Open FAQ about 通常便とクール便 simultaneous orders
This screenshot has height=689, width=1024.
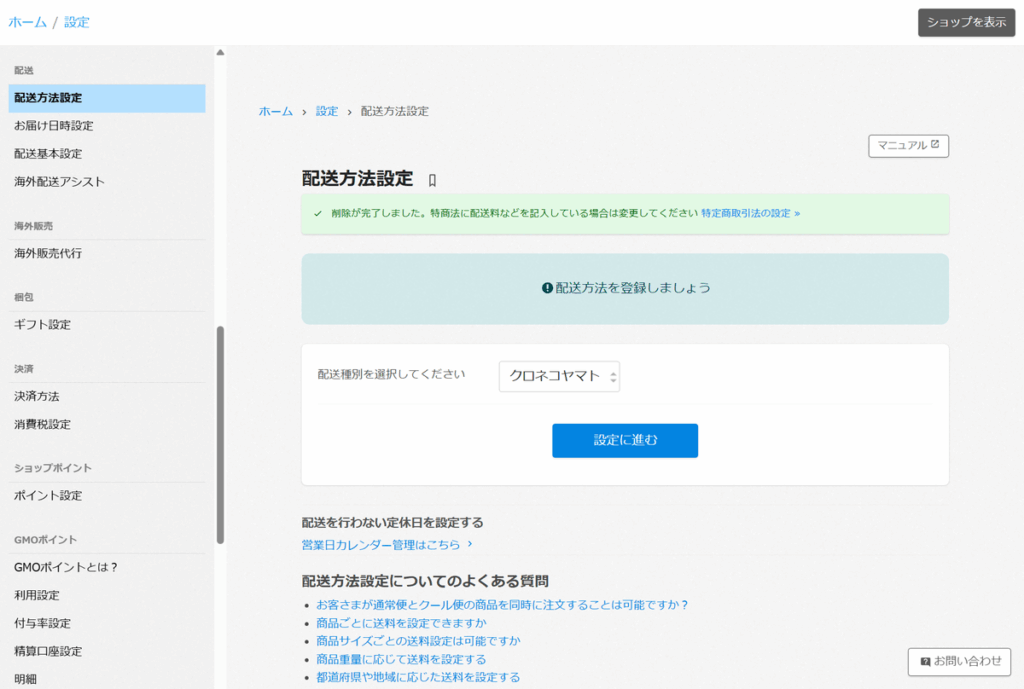pyautogui.click(x=502, y=605)
